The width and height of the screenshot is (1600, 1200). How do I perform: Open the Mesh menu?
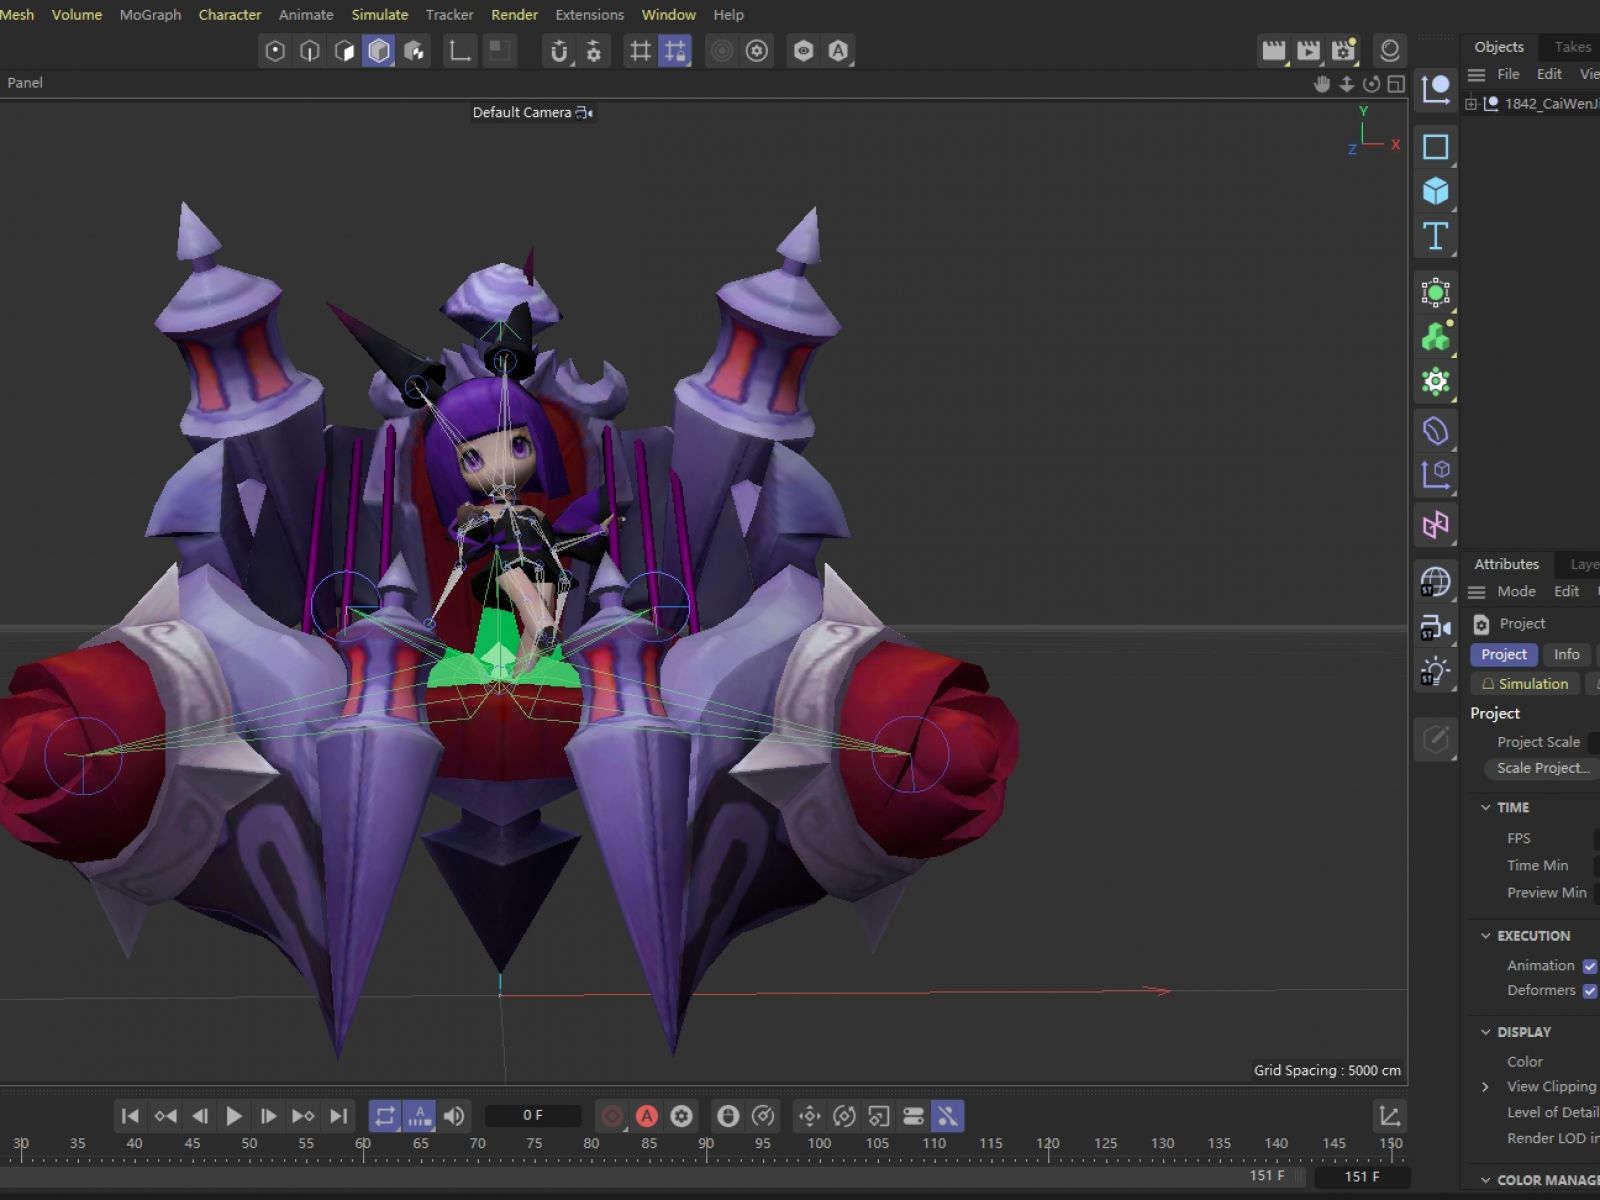17,15
